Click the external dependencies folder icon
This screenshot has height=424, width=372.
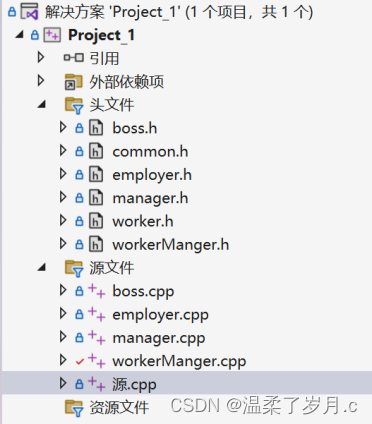(73, 82)
